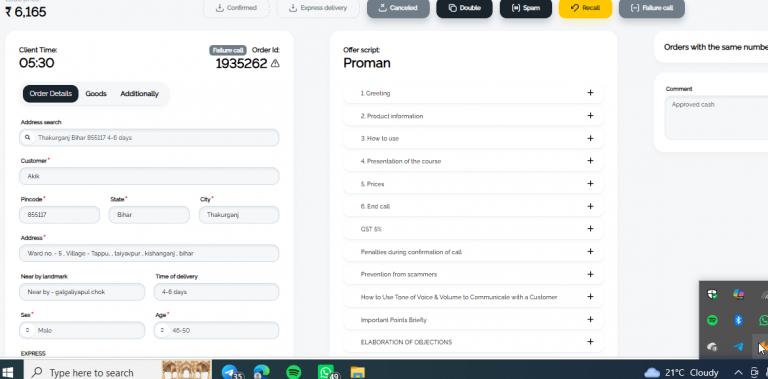
Task: Open Telegram from the taskbar
Action: coord(231,372)
